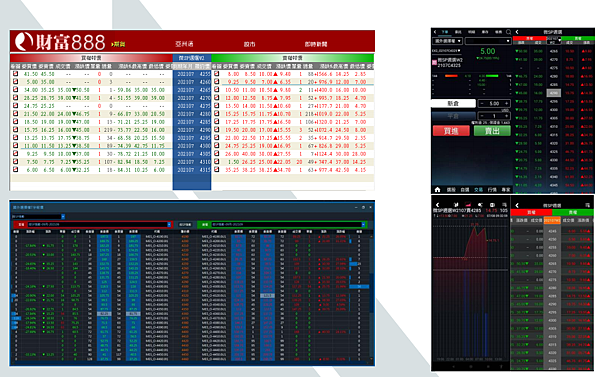Increase the price with the plus beside 5.00
Screen dimensions: 600x377
tap(507, 103)
